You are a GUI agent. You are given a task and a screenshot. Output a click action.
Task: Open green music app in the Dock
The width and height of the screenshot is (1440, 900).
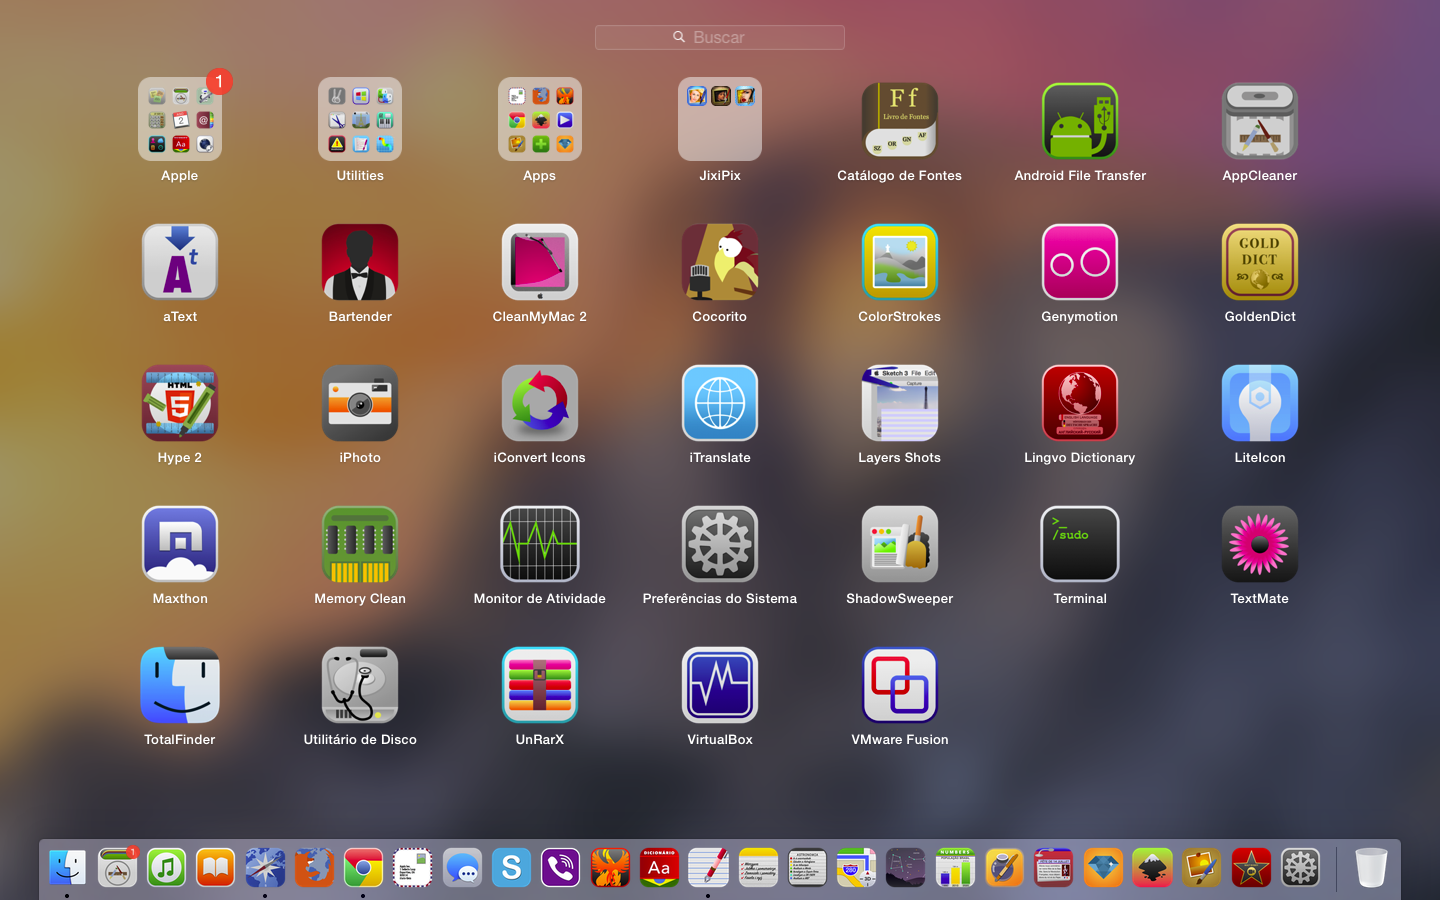[x=166, y=868]
